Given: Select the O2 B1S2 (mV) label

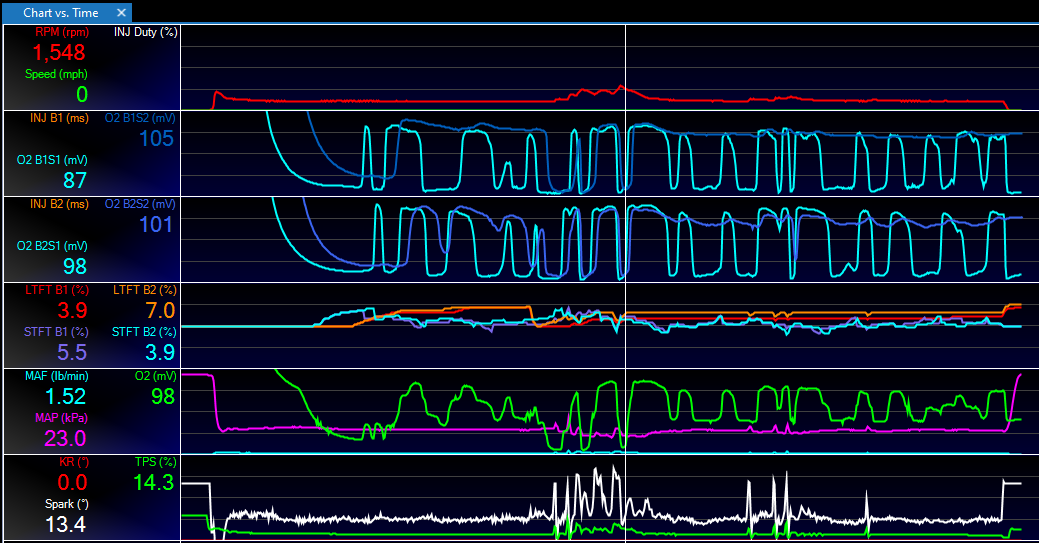Looking at the screenshot, I should tap(140, 118).
